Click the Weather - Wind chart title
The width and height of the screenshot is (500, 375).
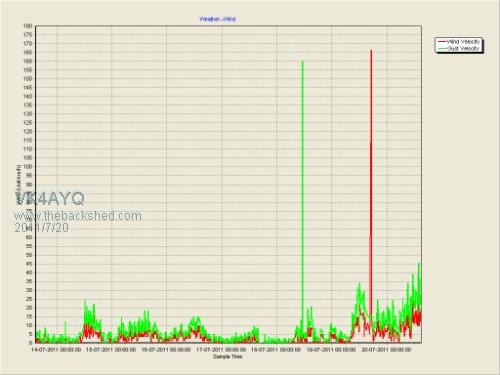click(218, 19)
